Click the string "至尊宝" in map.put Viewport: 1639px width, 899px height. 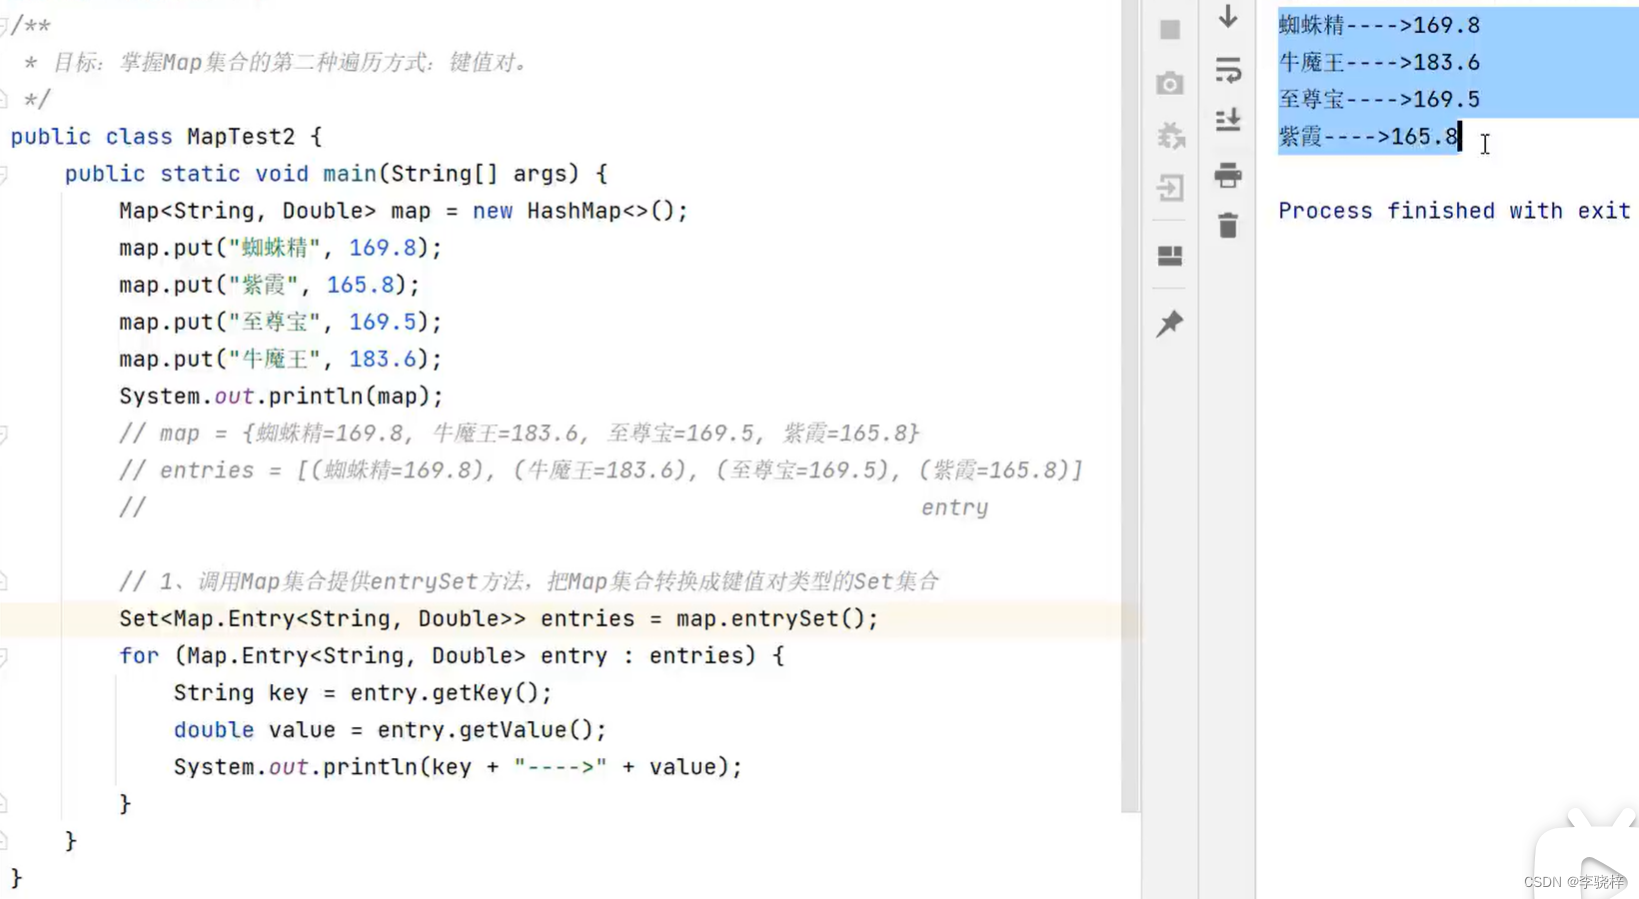(x=274, y=322)
